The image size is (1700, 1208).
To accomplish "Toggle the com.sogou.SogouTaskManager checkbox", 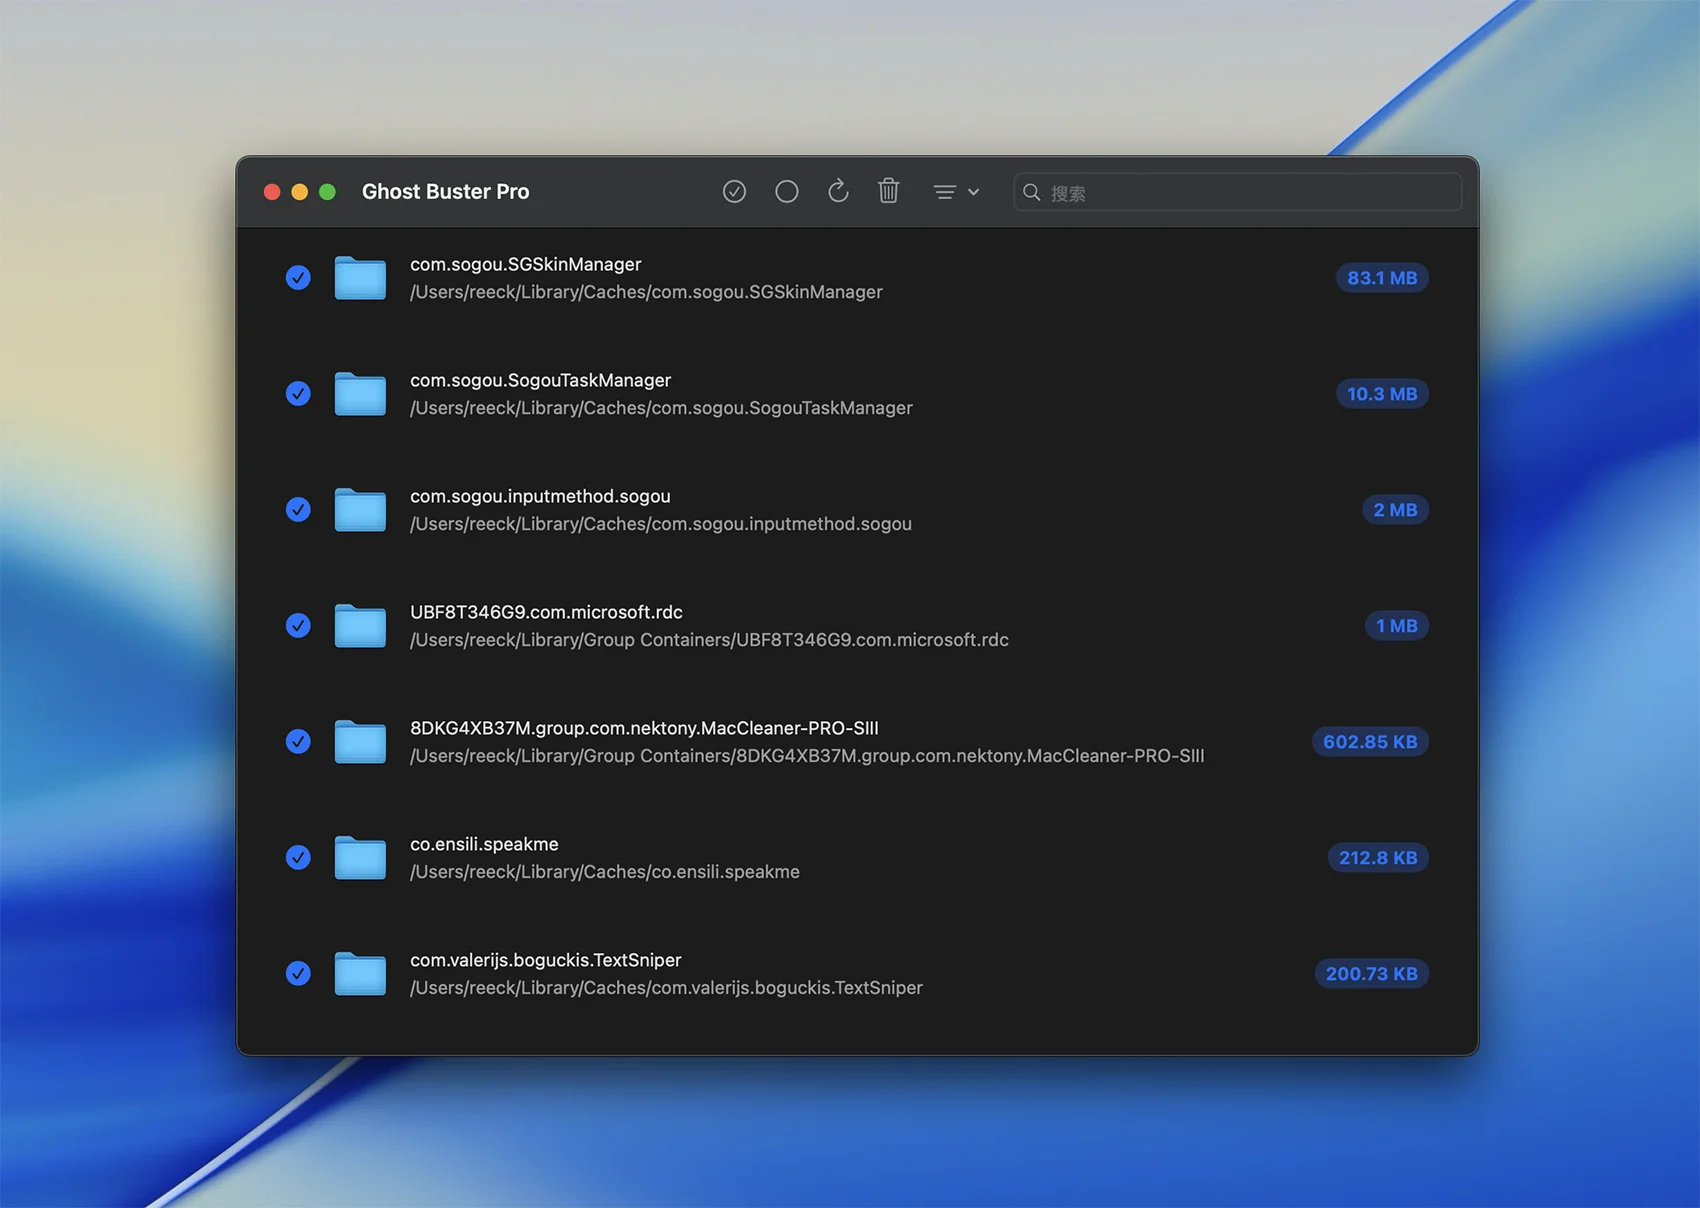I will click(298, 394).
